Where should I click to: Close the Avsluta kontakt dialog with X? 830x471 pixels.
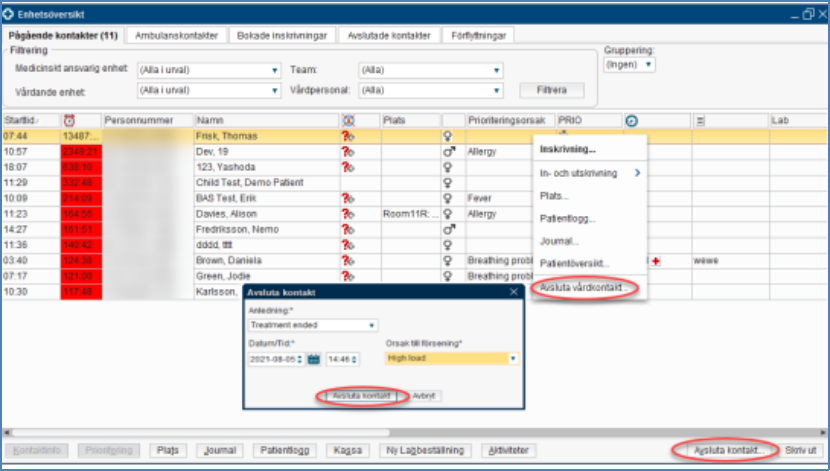(514, 291)
